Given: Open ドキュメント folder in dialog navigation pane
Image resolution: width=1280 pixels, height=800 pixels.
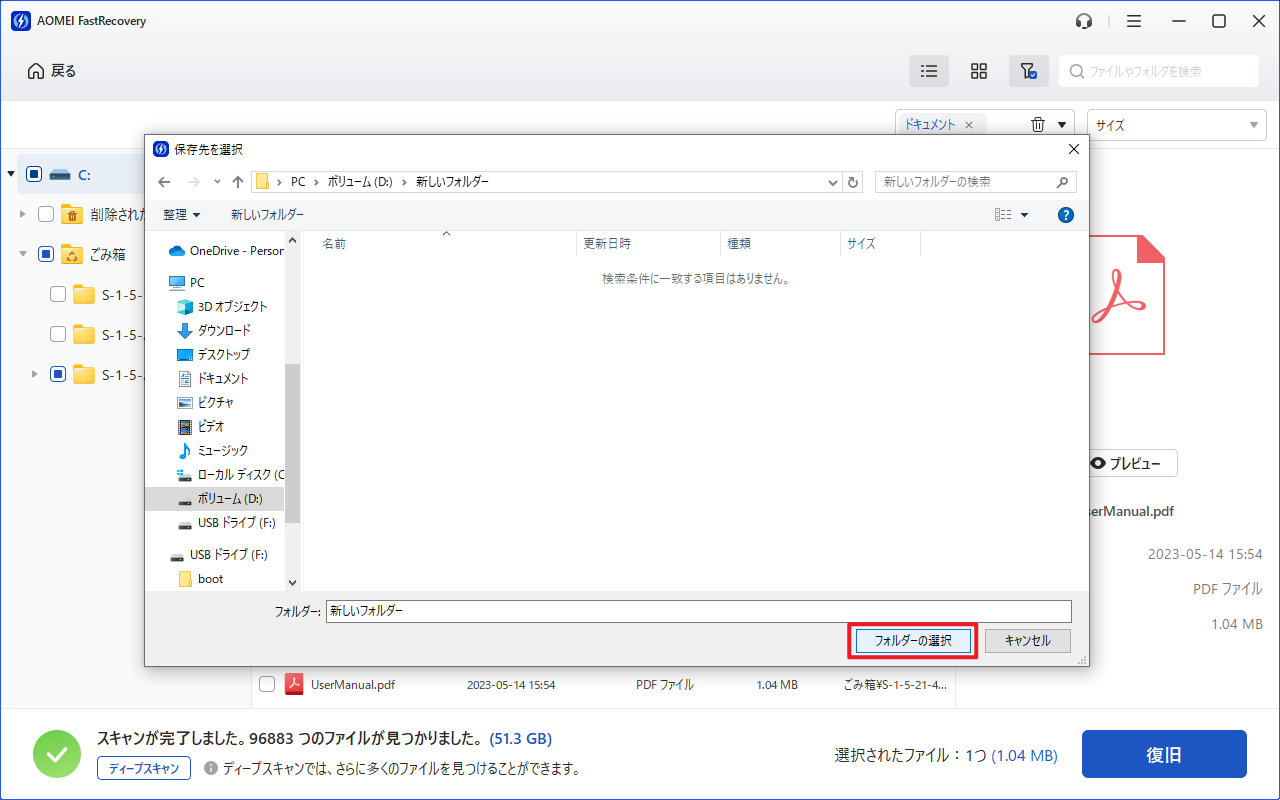Looking at the screenshot, I should click(x=213, y=379).
